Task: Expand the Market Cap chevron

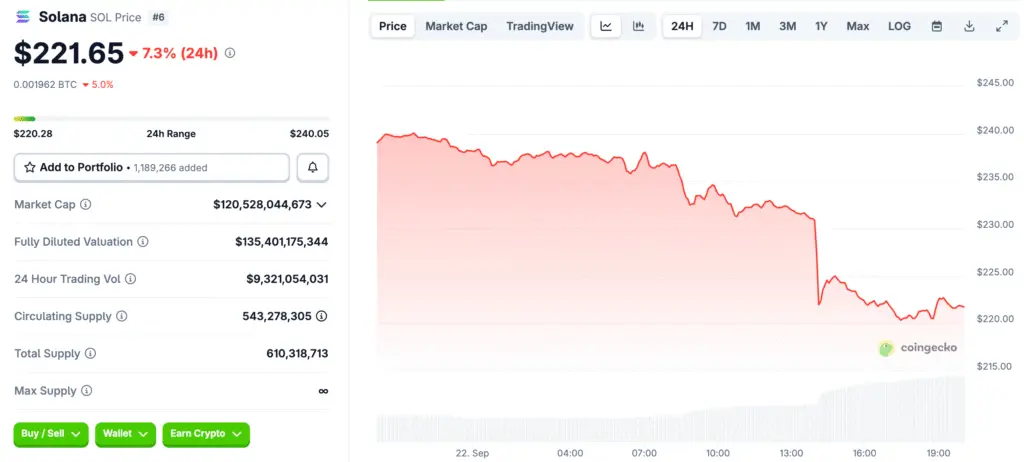Action: 322,204
